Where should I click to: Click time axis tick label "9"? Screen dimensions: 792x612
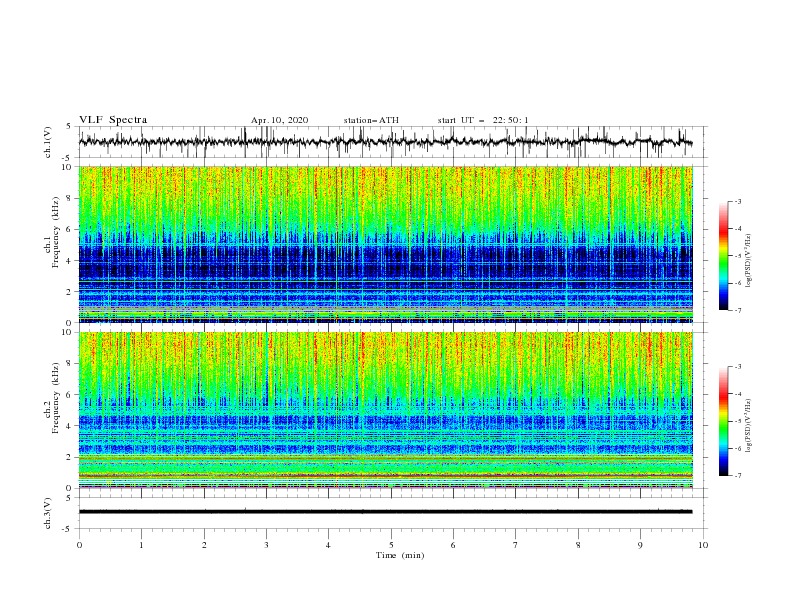[x=640, y=545]
